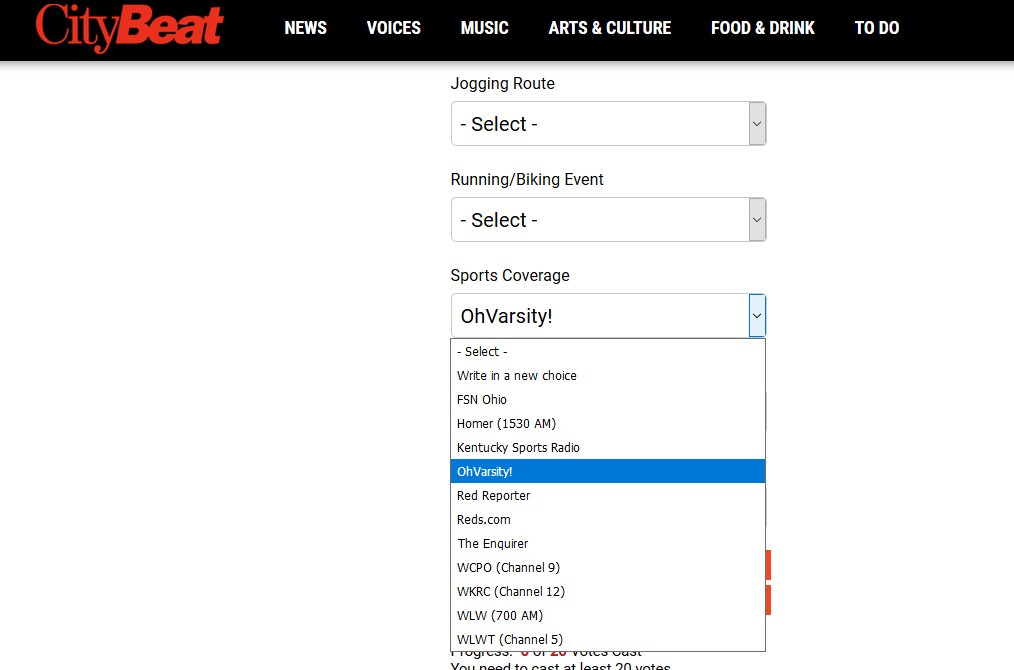
Task: Choose Red Reporter option
Action: coord(608,495)
